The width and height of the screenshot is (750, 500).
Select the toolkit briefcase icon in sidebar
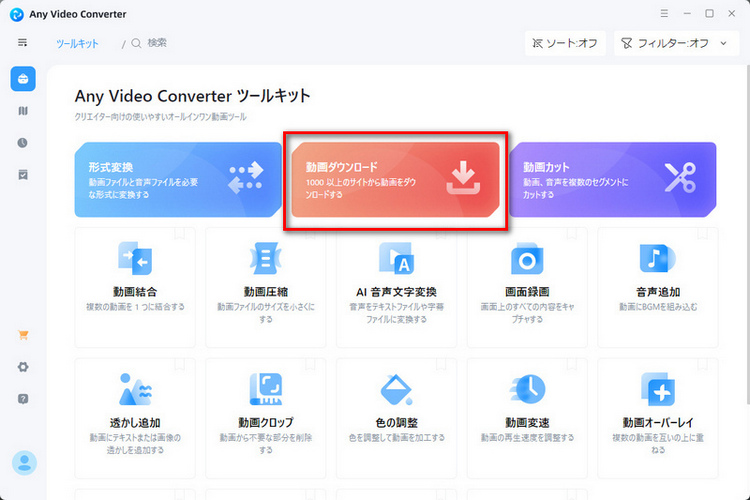(23, 78)
